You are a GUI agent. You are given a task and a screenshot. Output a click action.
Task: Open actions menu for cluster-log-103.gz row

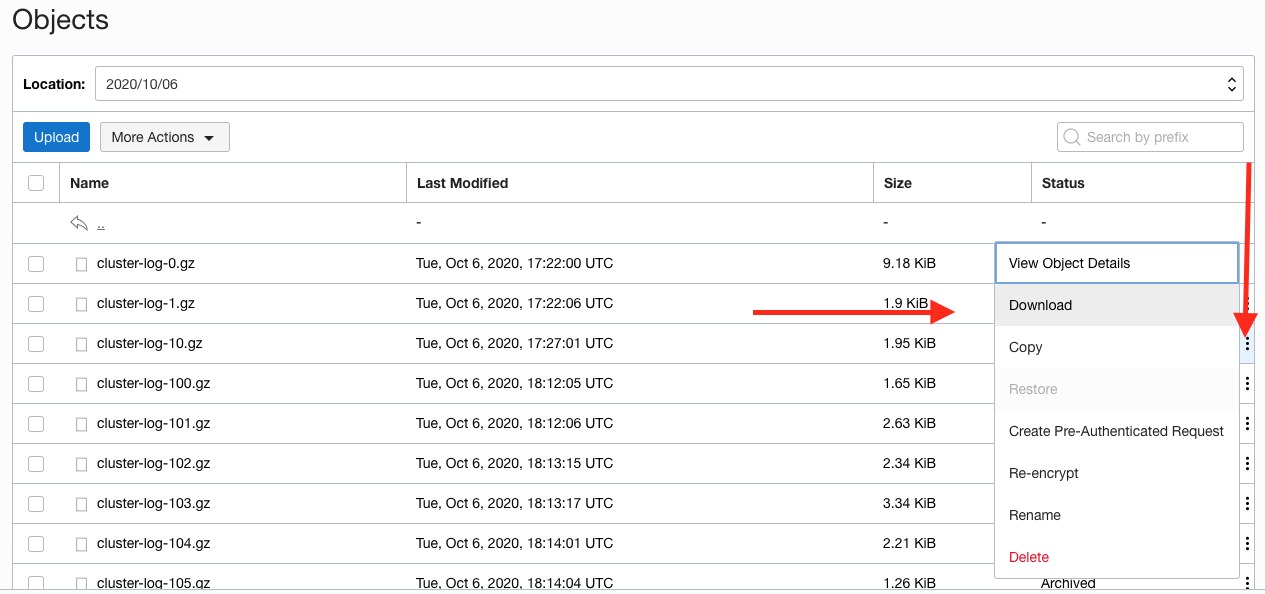(1248, 504)
